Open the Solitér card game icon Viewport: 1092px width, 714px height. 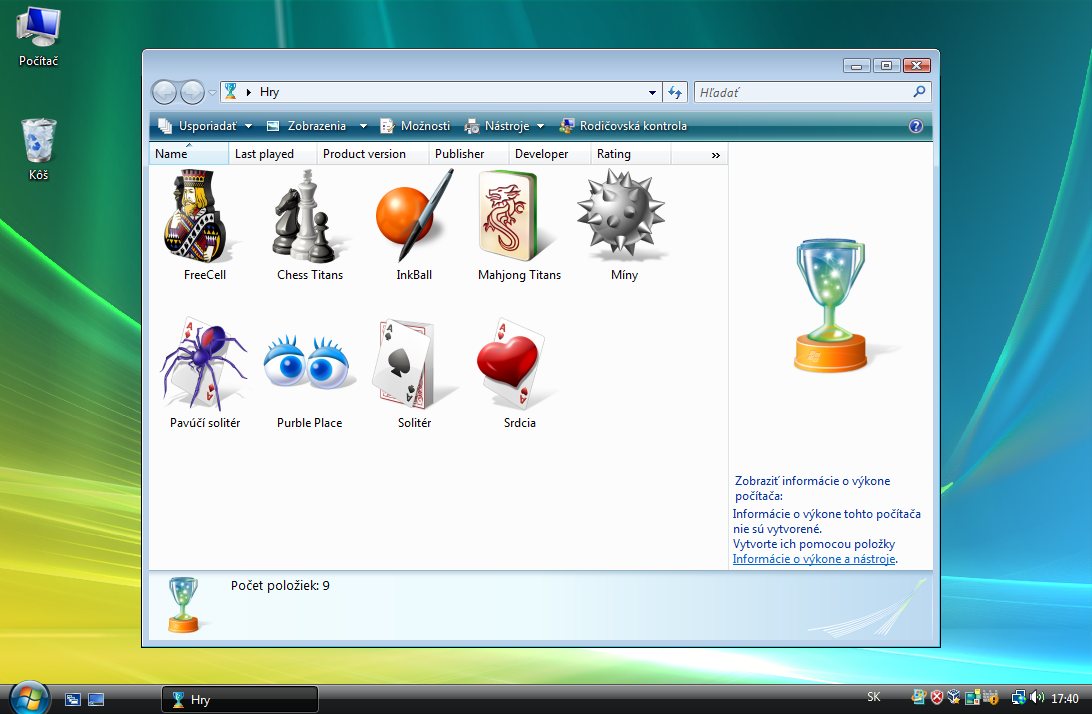[x=413, y=365]
